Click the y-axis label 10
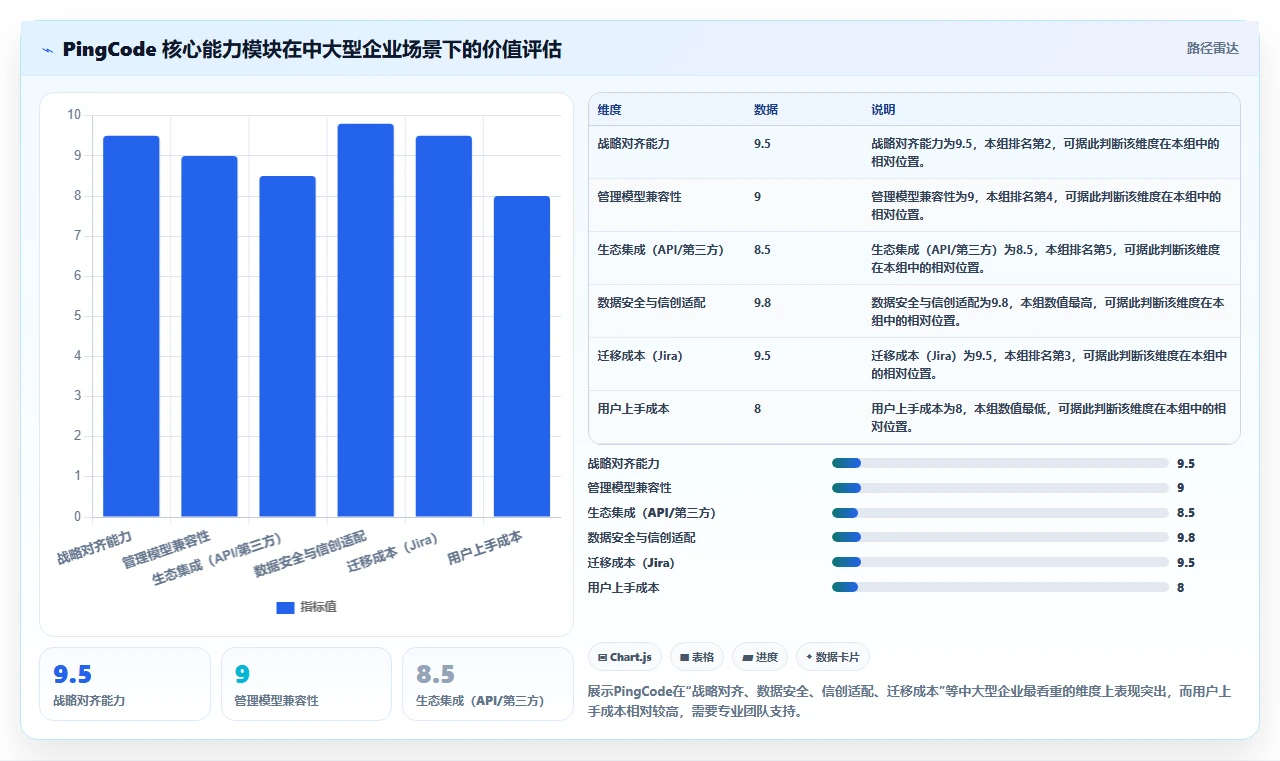The width and height of the screenshot is (1280, 761). click(x=74, y=115)
